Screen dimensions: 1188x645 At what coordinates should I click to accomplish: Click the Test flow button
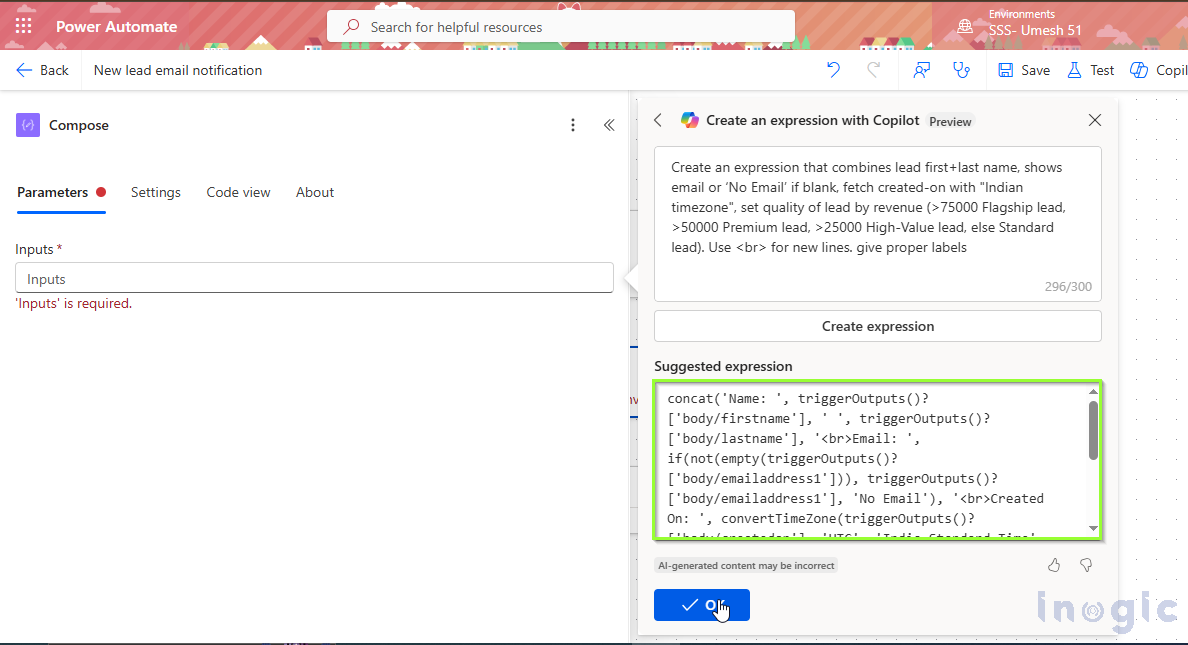[1091, 70]
